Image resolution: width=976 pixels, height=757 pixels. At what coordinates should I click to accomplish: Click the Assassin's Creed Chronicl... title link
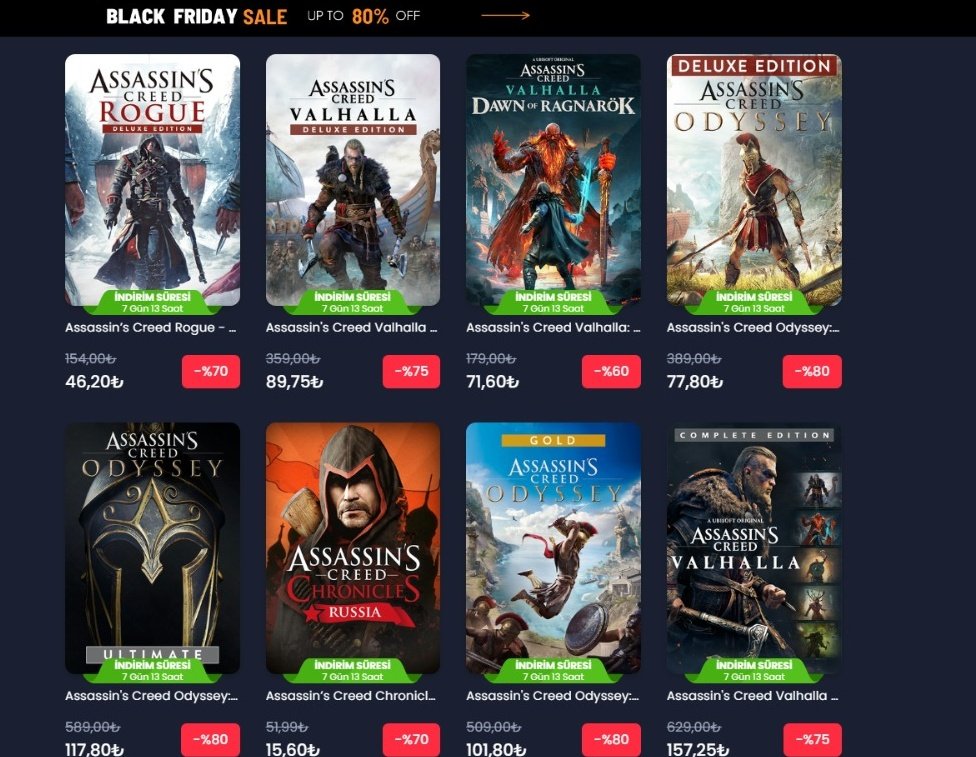(x=350, y=696)
